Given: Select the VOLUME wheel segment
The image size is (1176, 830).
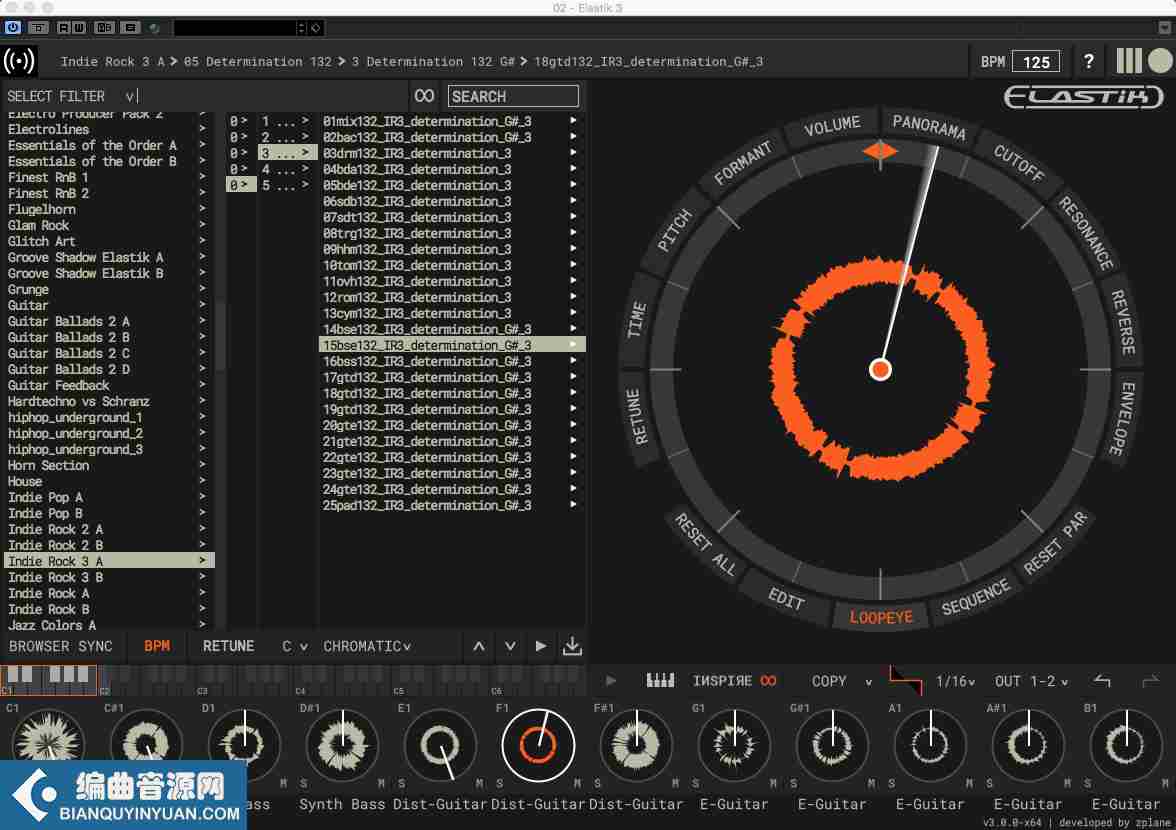Looking at the screenshot, I should pos(832,126).
